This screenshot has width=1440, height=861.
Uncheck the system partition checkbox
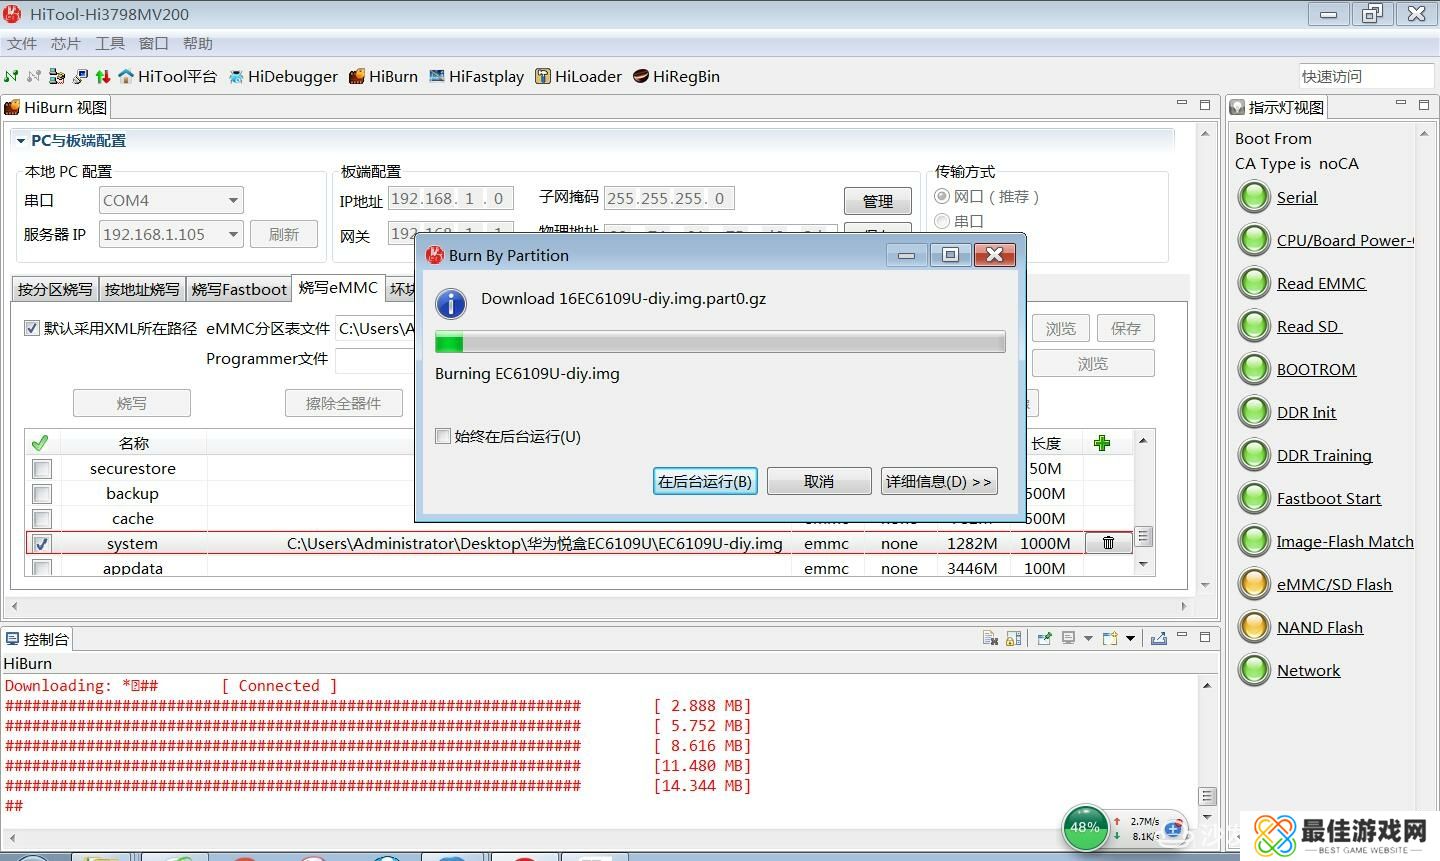point(41,544)
